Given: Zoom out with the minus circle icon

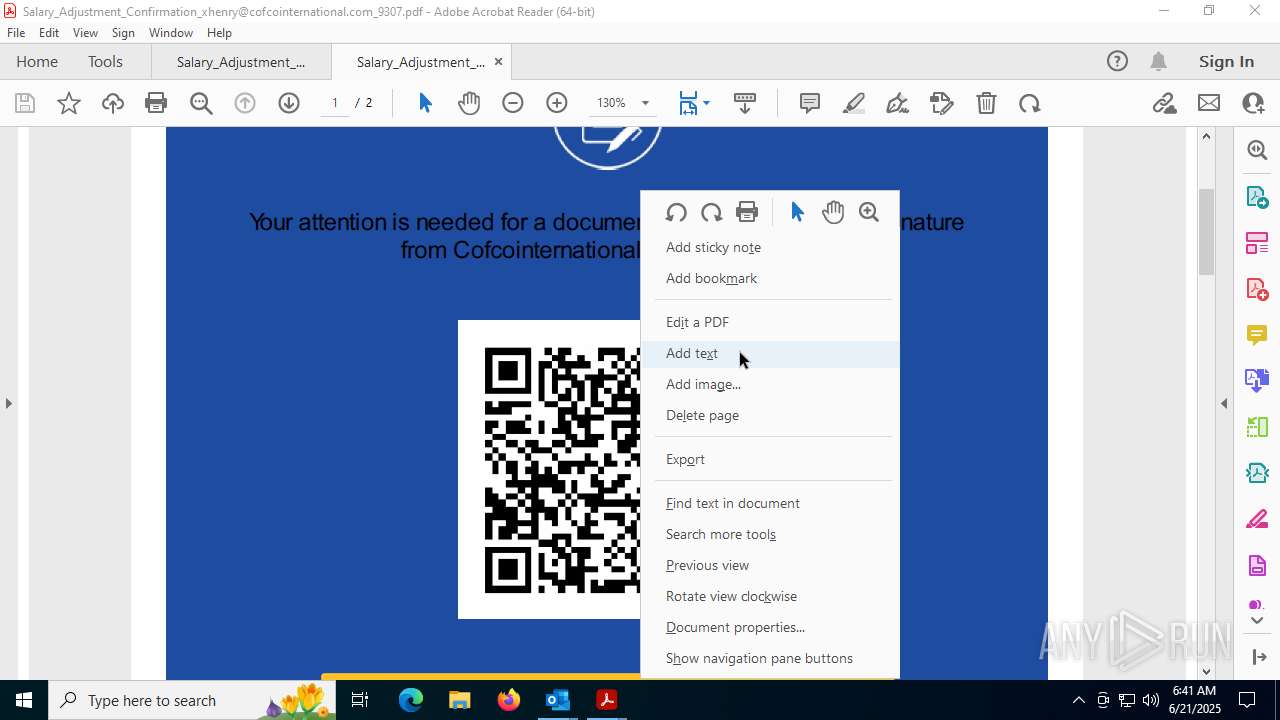Looking at the screenshot, I should (x=513, y=103).
